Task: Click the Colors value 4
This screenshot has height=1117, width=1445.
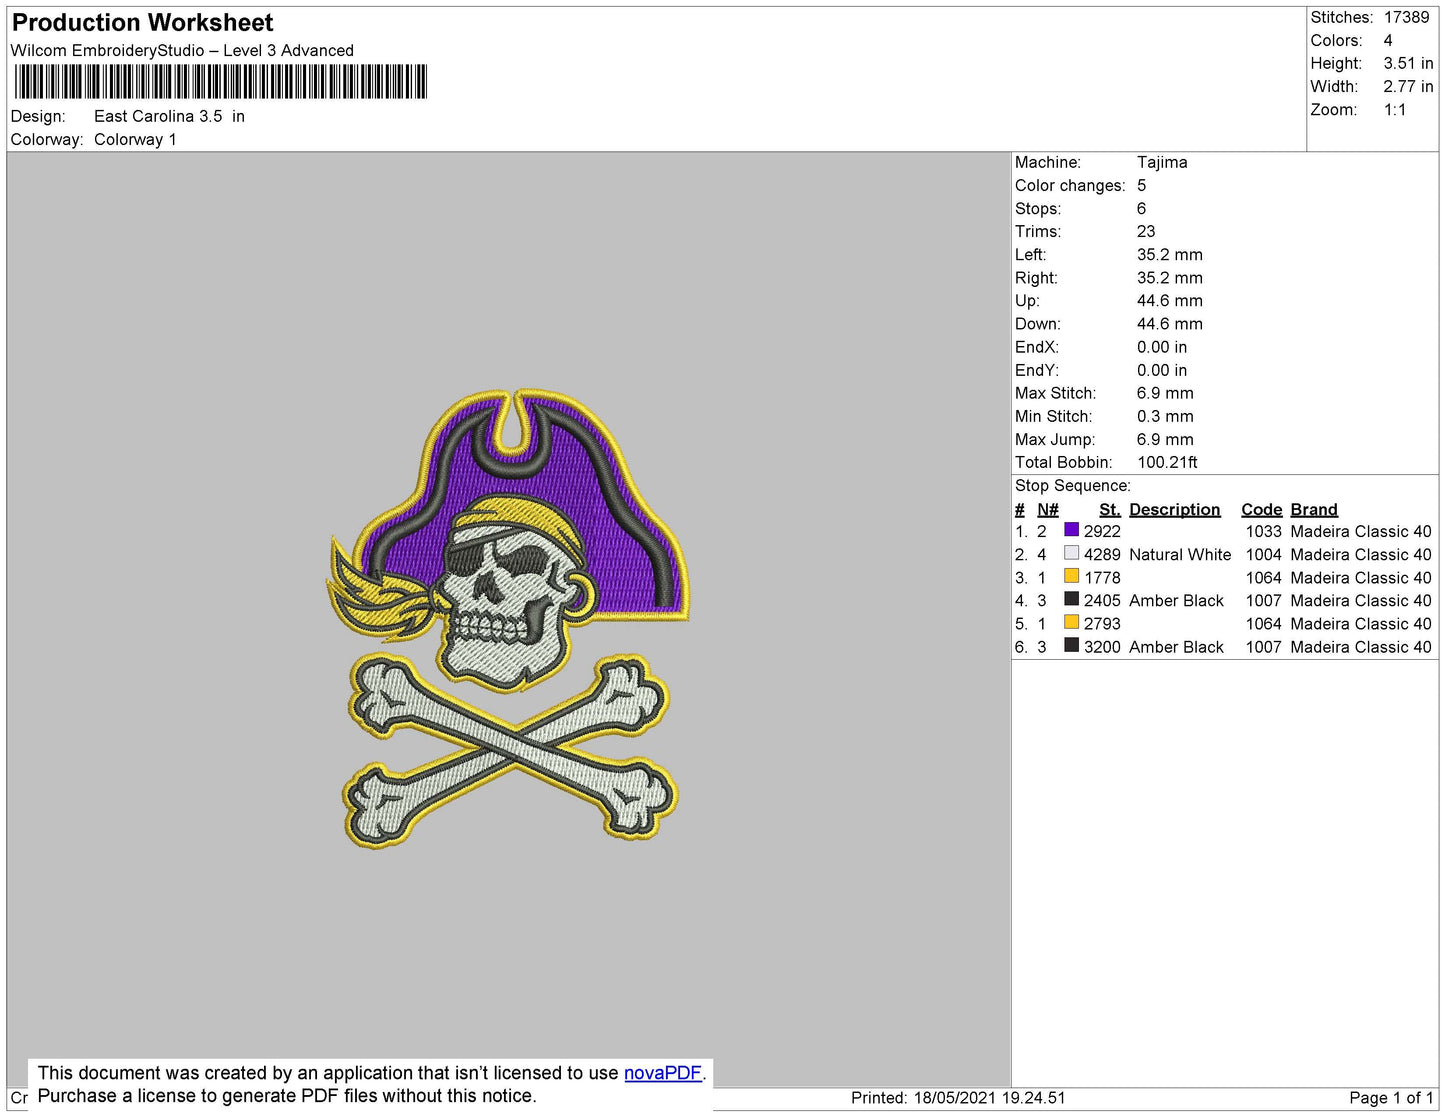Action: [x=1388, y=40]
